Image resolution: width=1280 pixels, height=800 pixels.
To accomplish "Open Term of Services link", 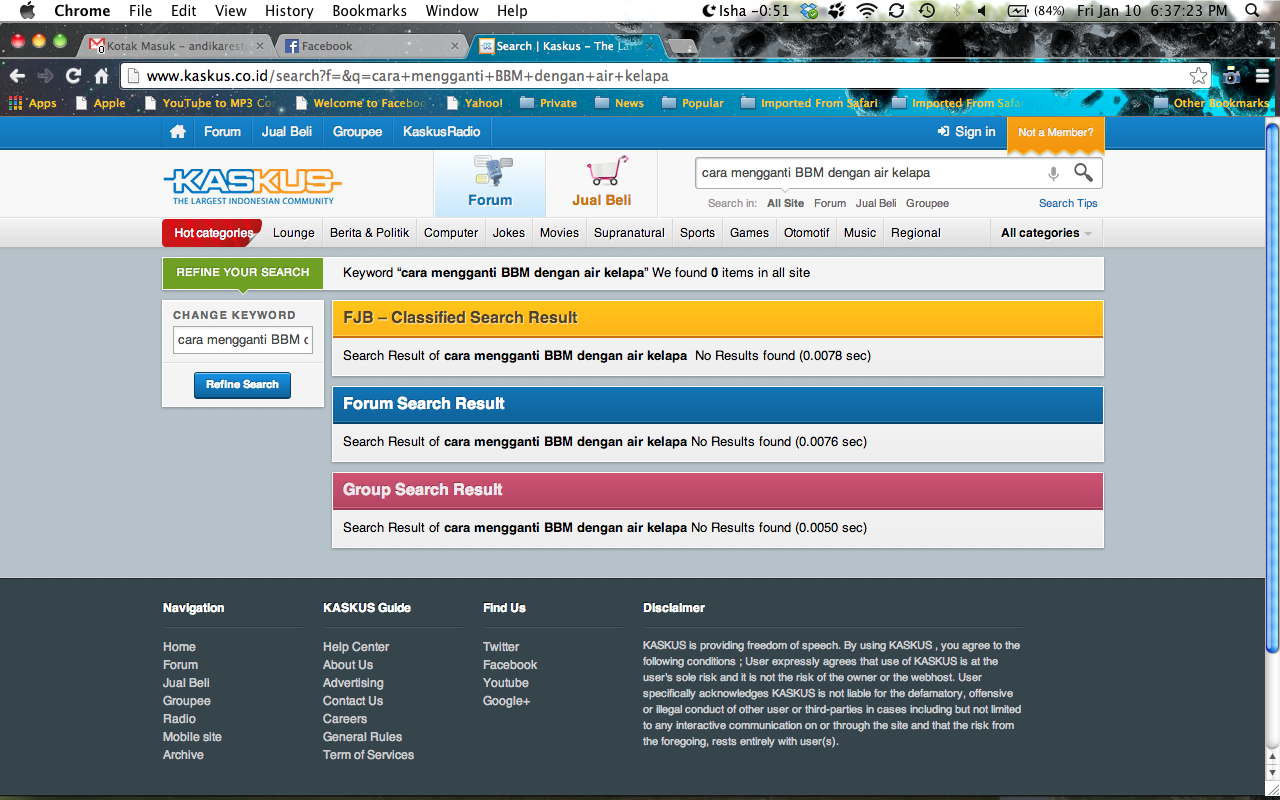I will click(368, 755).
